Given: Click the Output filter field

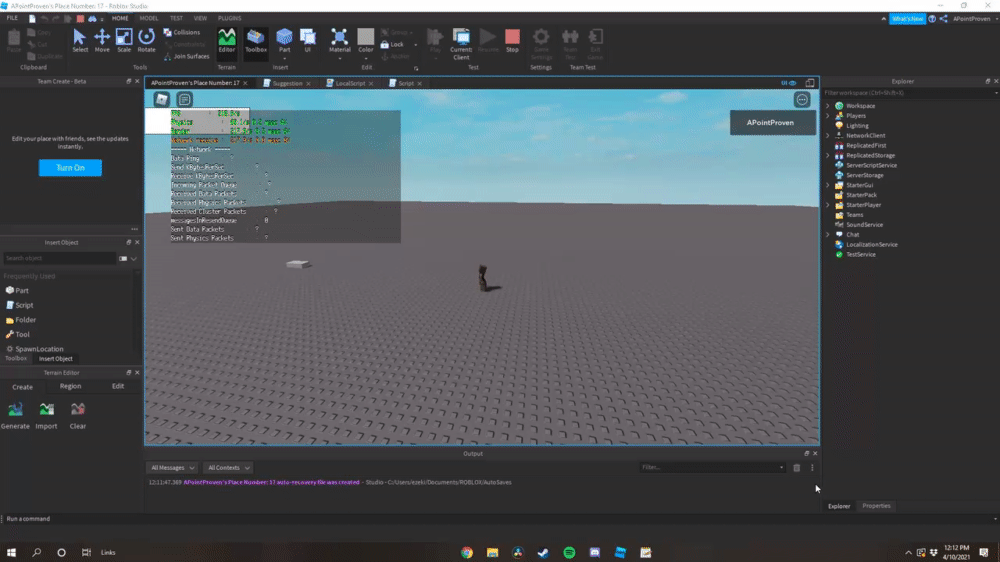Looking at the screenshot, I should [x=712, y=468].
